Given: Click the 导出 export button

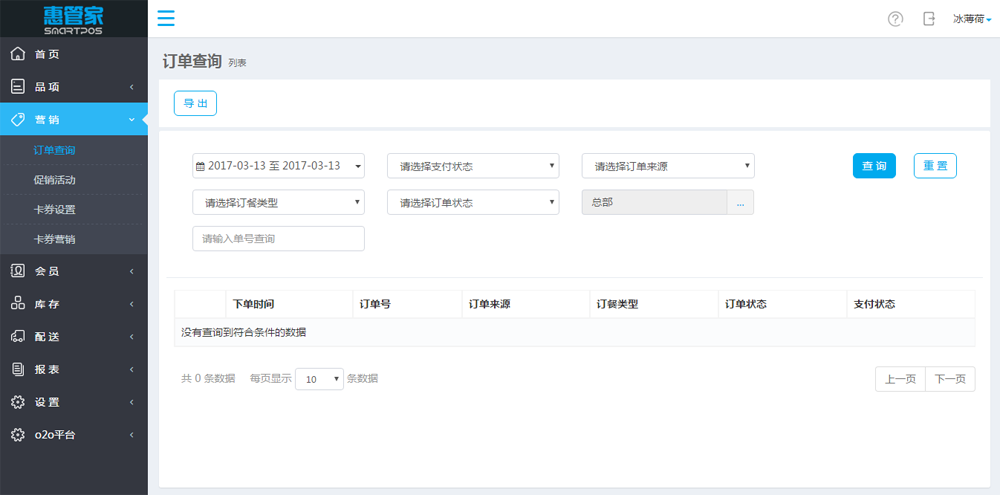Looking at the screenshot, I should tap(196, 103).
